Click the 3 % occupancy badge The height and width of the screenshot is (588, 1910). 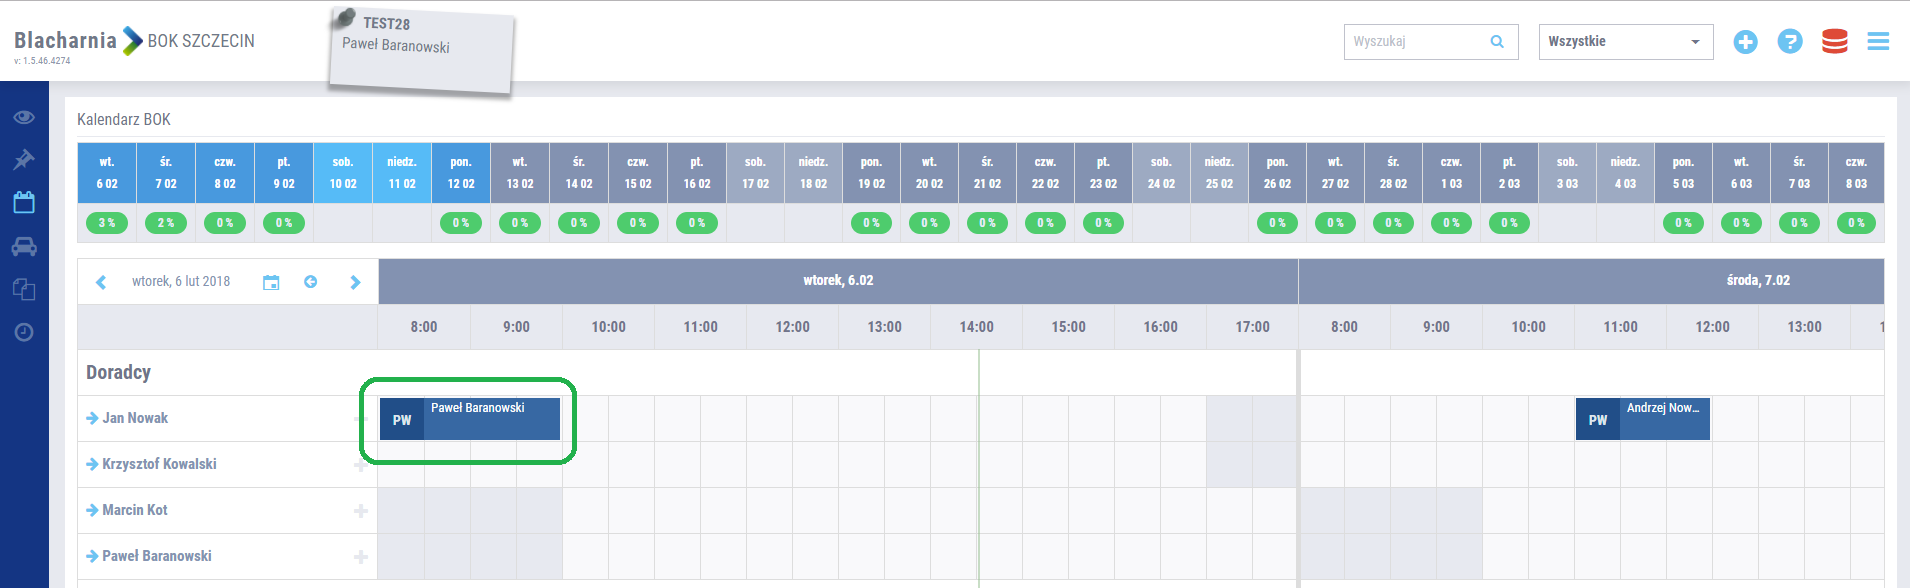tap(107, 223)
